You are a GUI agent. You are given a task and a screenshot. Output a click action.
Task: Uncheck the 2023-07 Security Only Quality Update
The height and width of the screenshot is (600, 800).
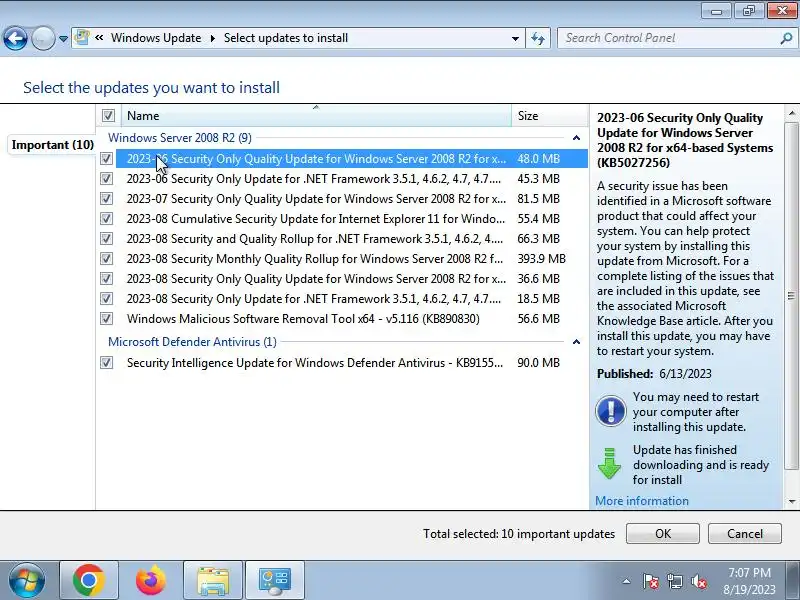click(106, 198)
